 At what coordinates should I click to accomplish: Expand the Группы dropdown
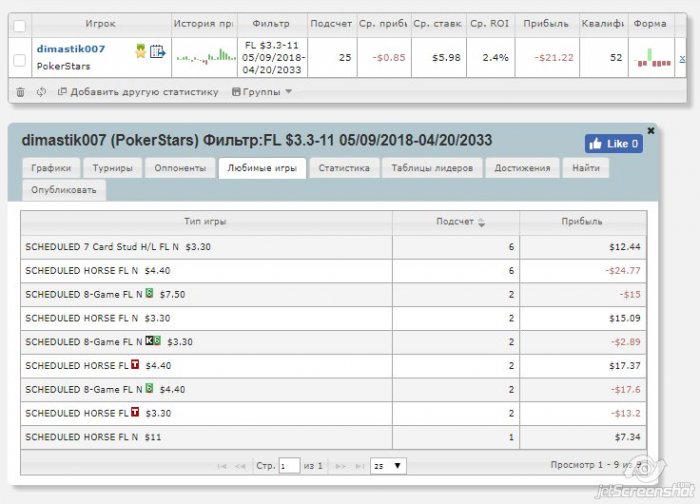(x=289, y=92)
